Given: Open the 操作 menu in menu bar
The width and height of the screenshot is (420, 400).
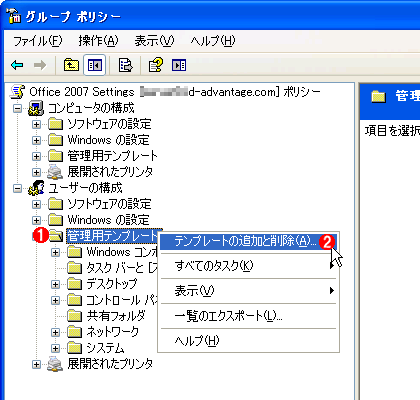Looking at the screenshot, I should pyautogui.click(x=98, y=41).
